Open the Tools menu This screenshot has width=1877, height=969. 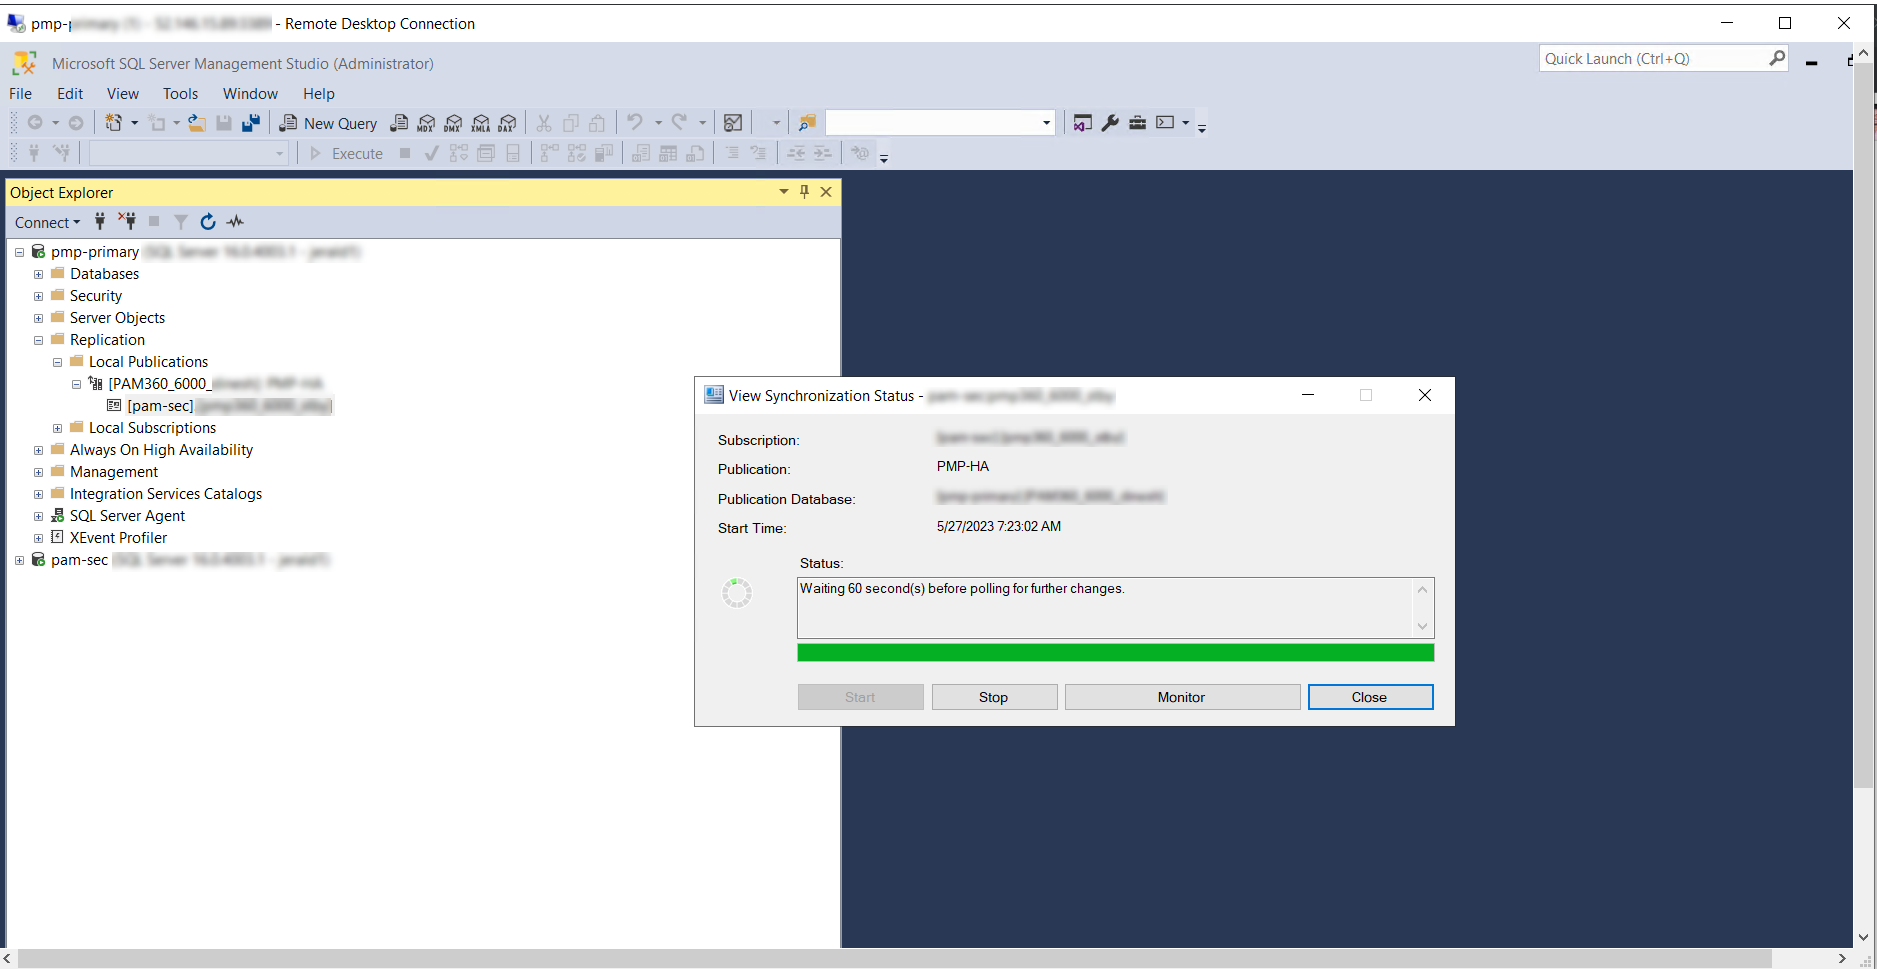(181, 94)
